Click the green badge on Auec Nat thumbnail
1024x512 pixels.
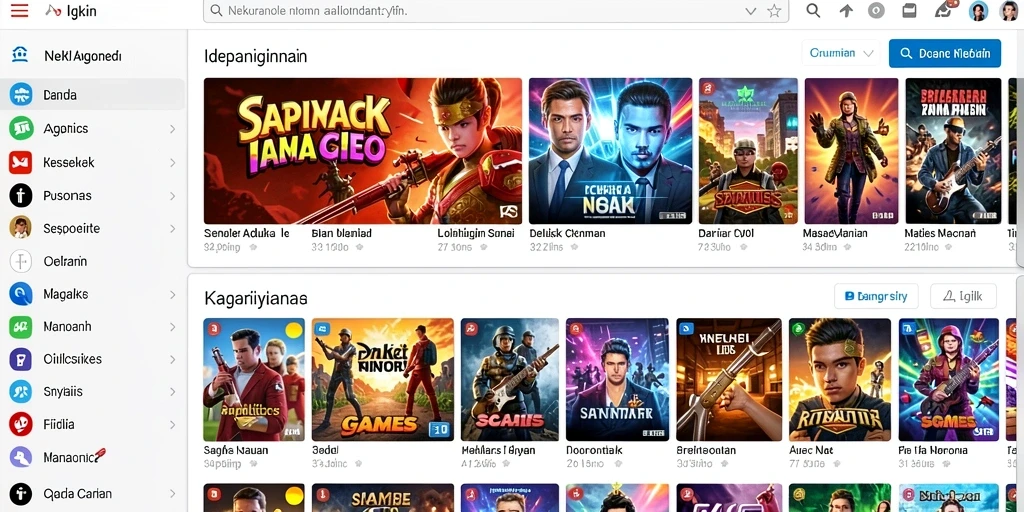point(799,328)
